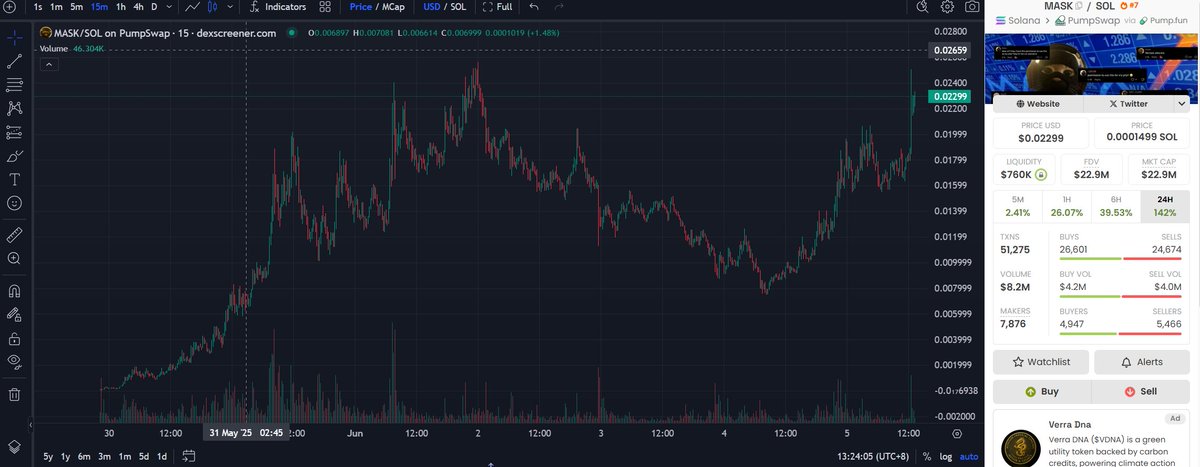Image resolution: width=1200 pixels, height=467 pixels.
Task: Collapse the chart legend arrow
Action: tap(47, 63)
